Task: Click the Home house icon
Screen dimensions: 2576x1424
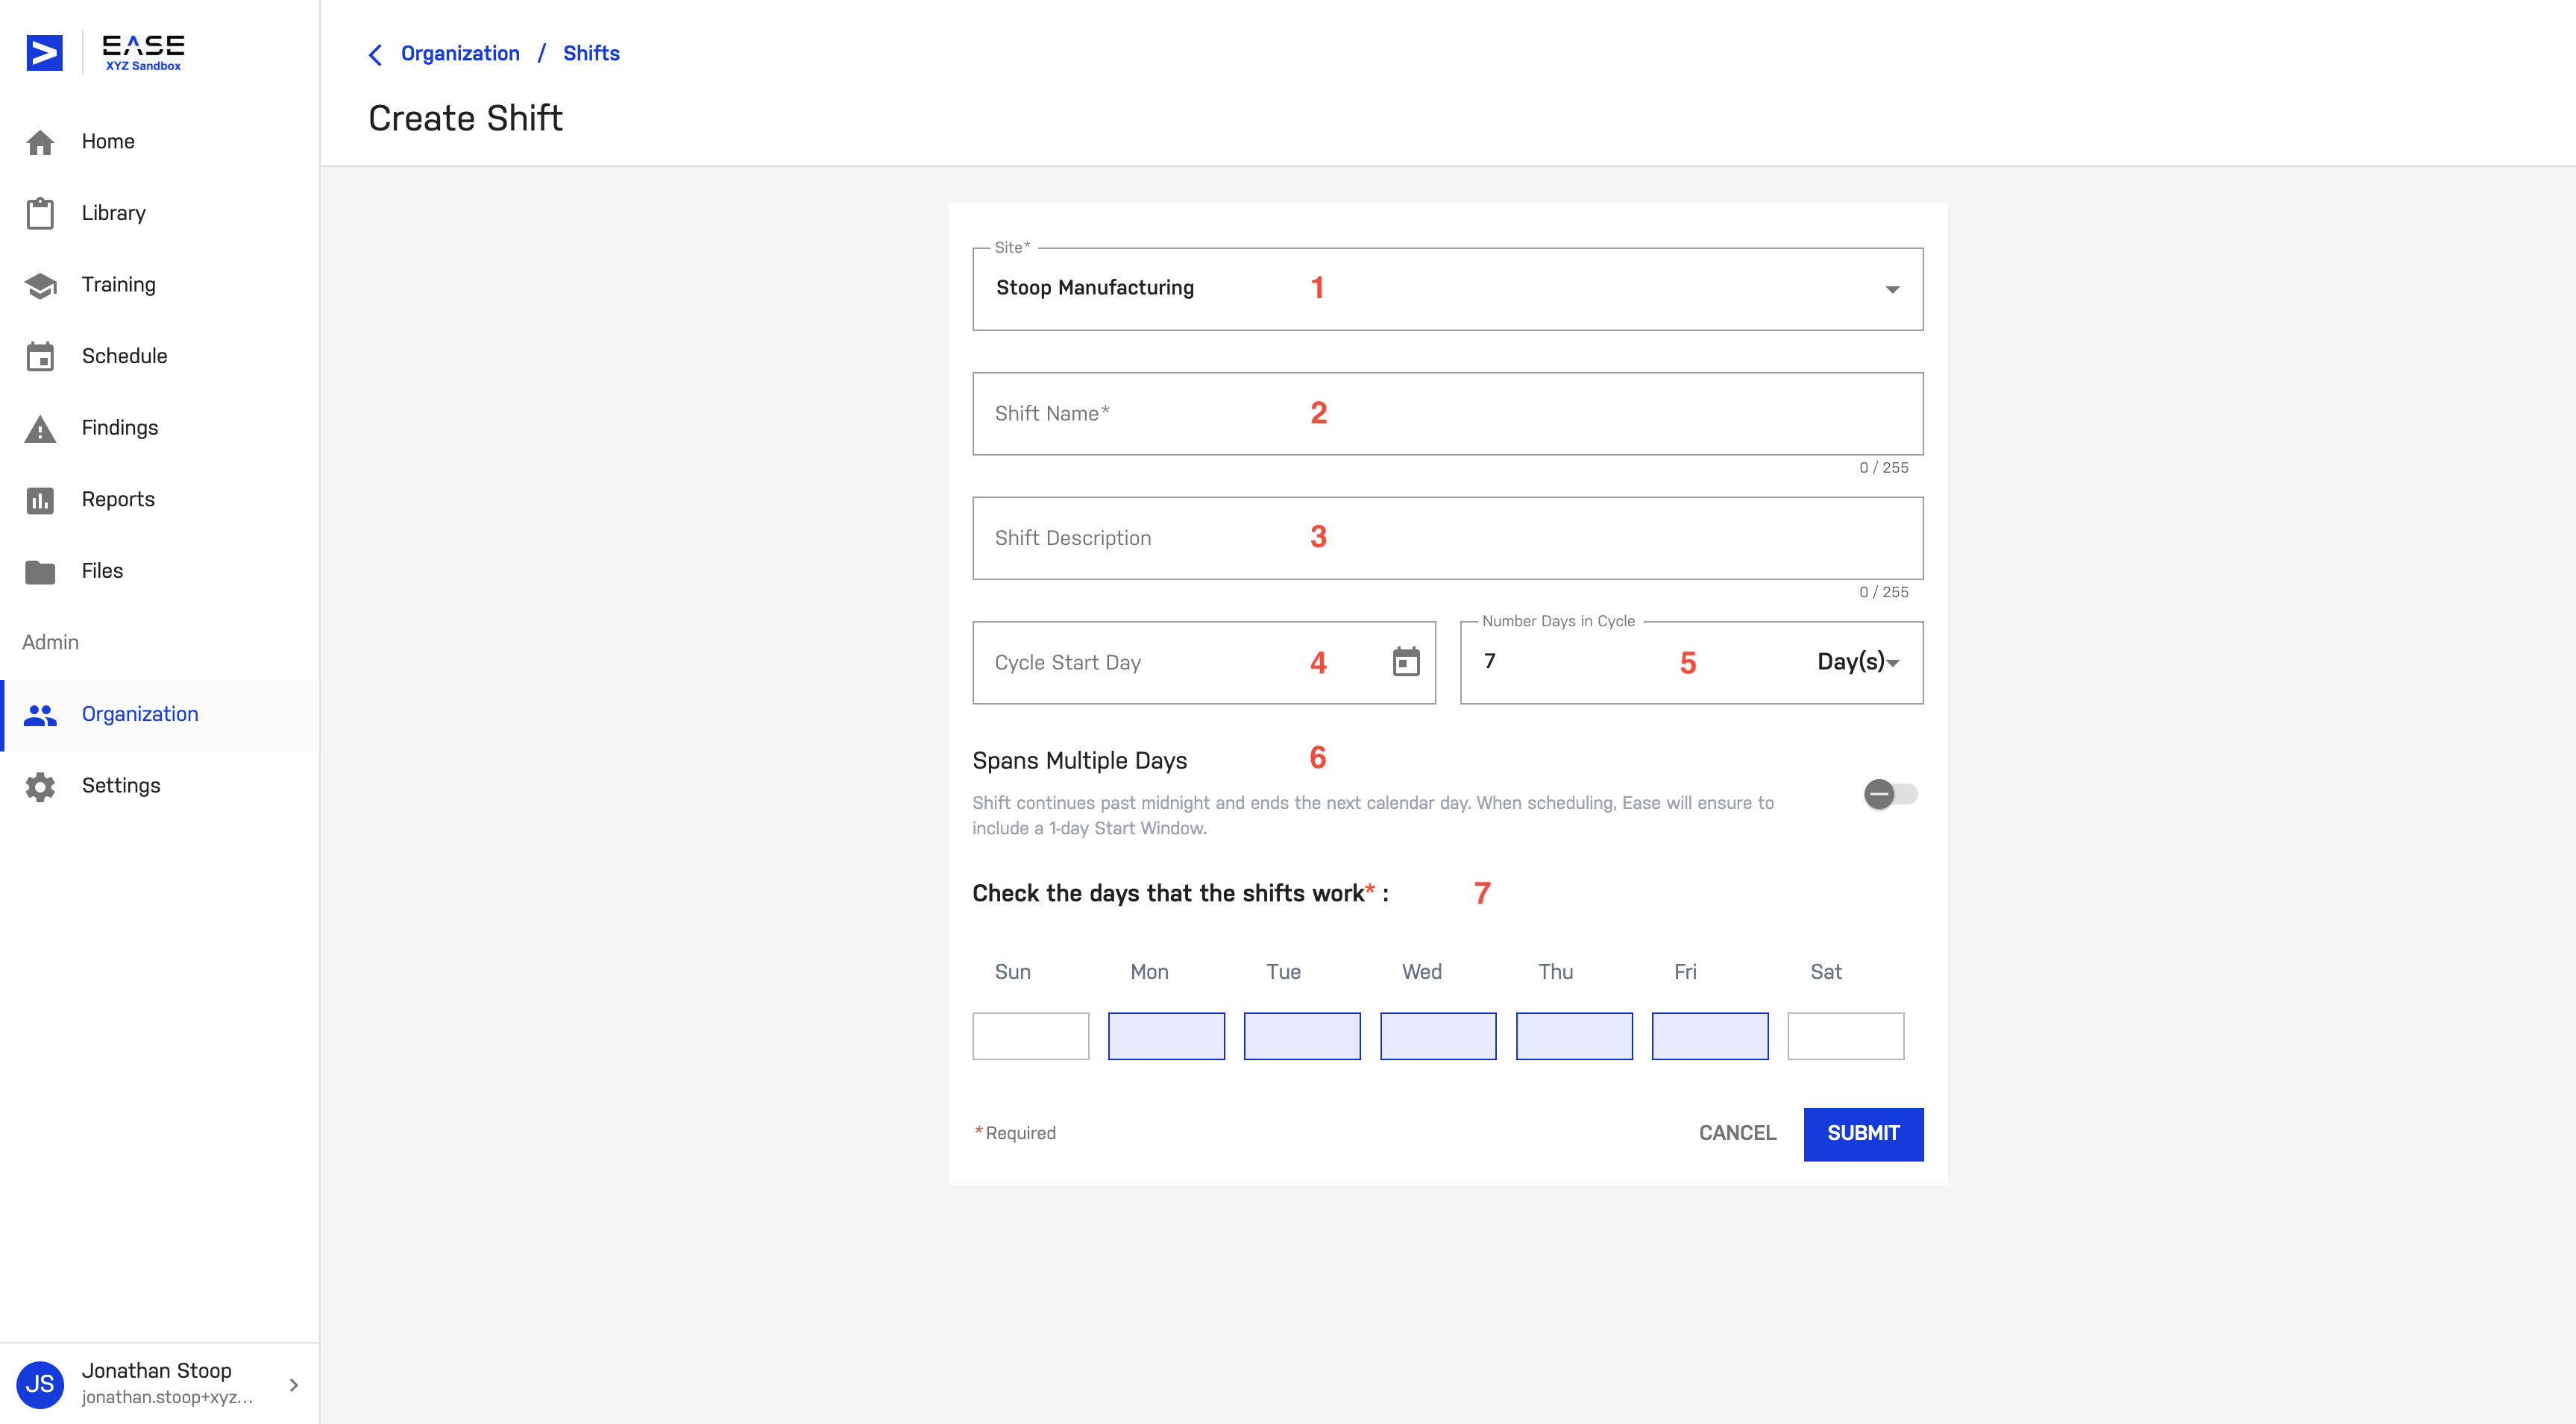Action: point(40,142)
